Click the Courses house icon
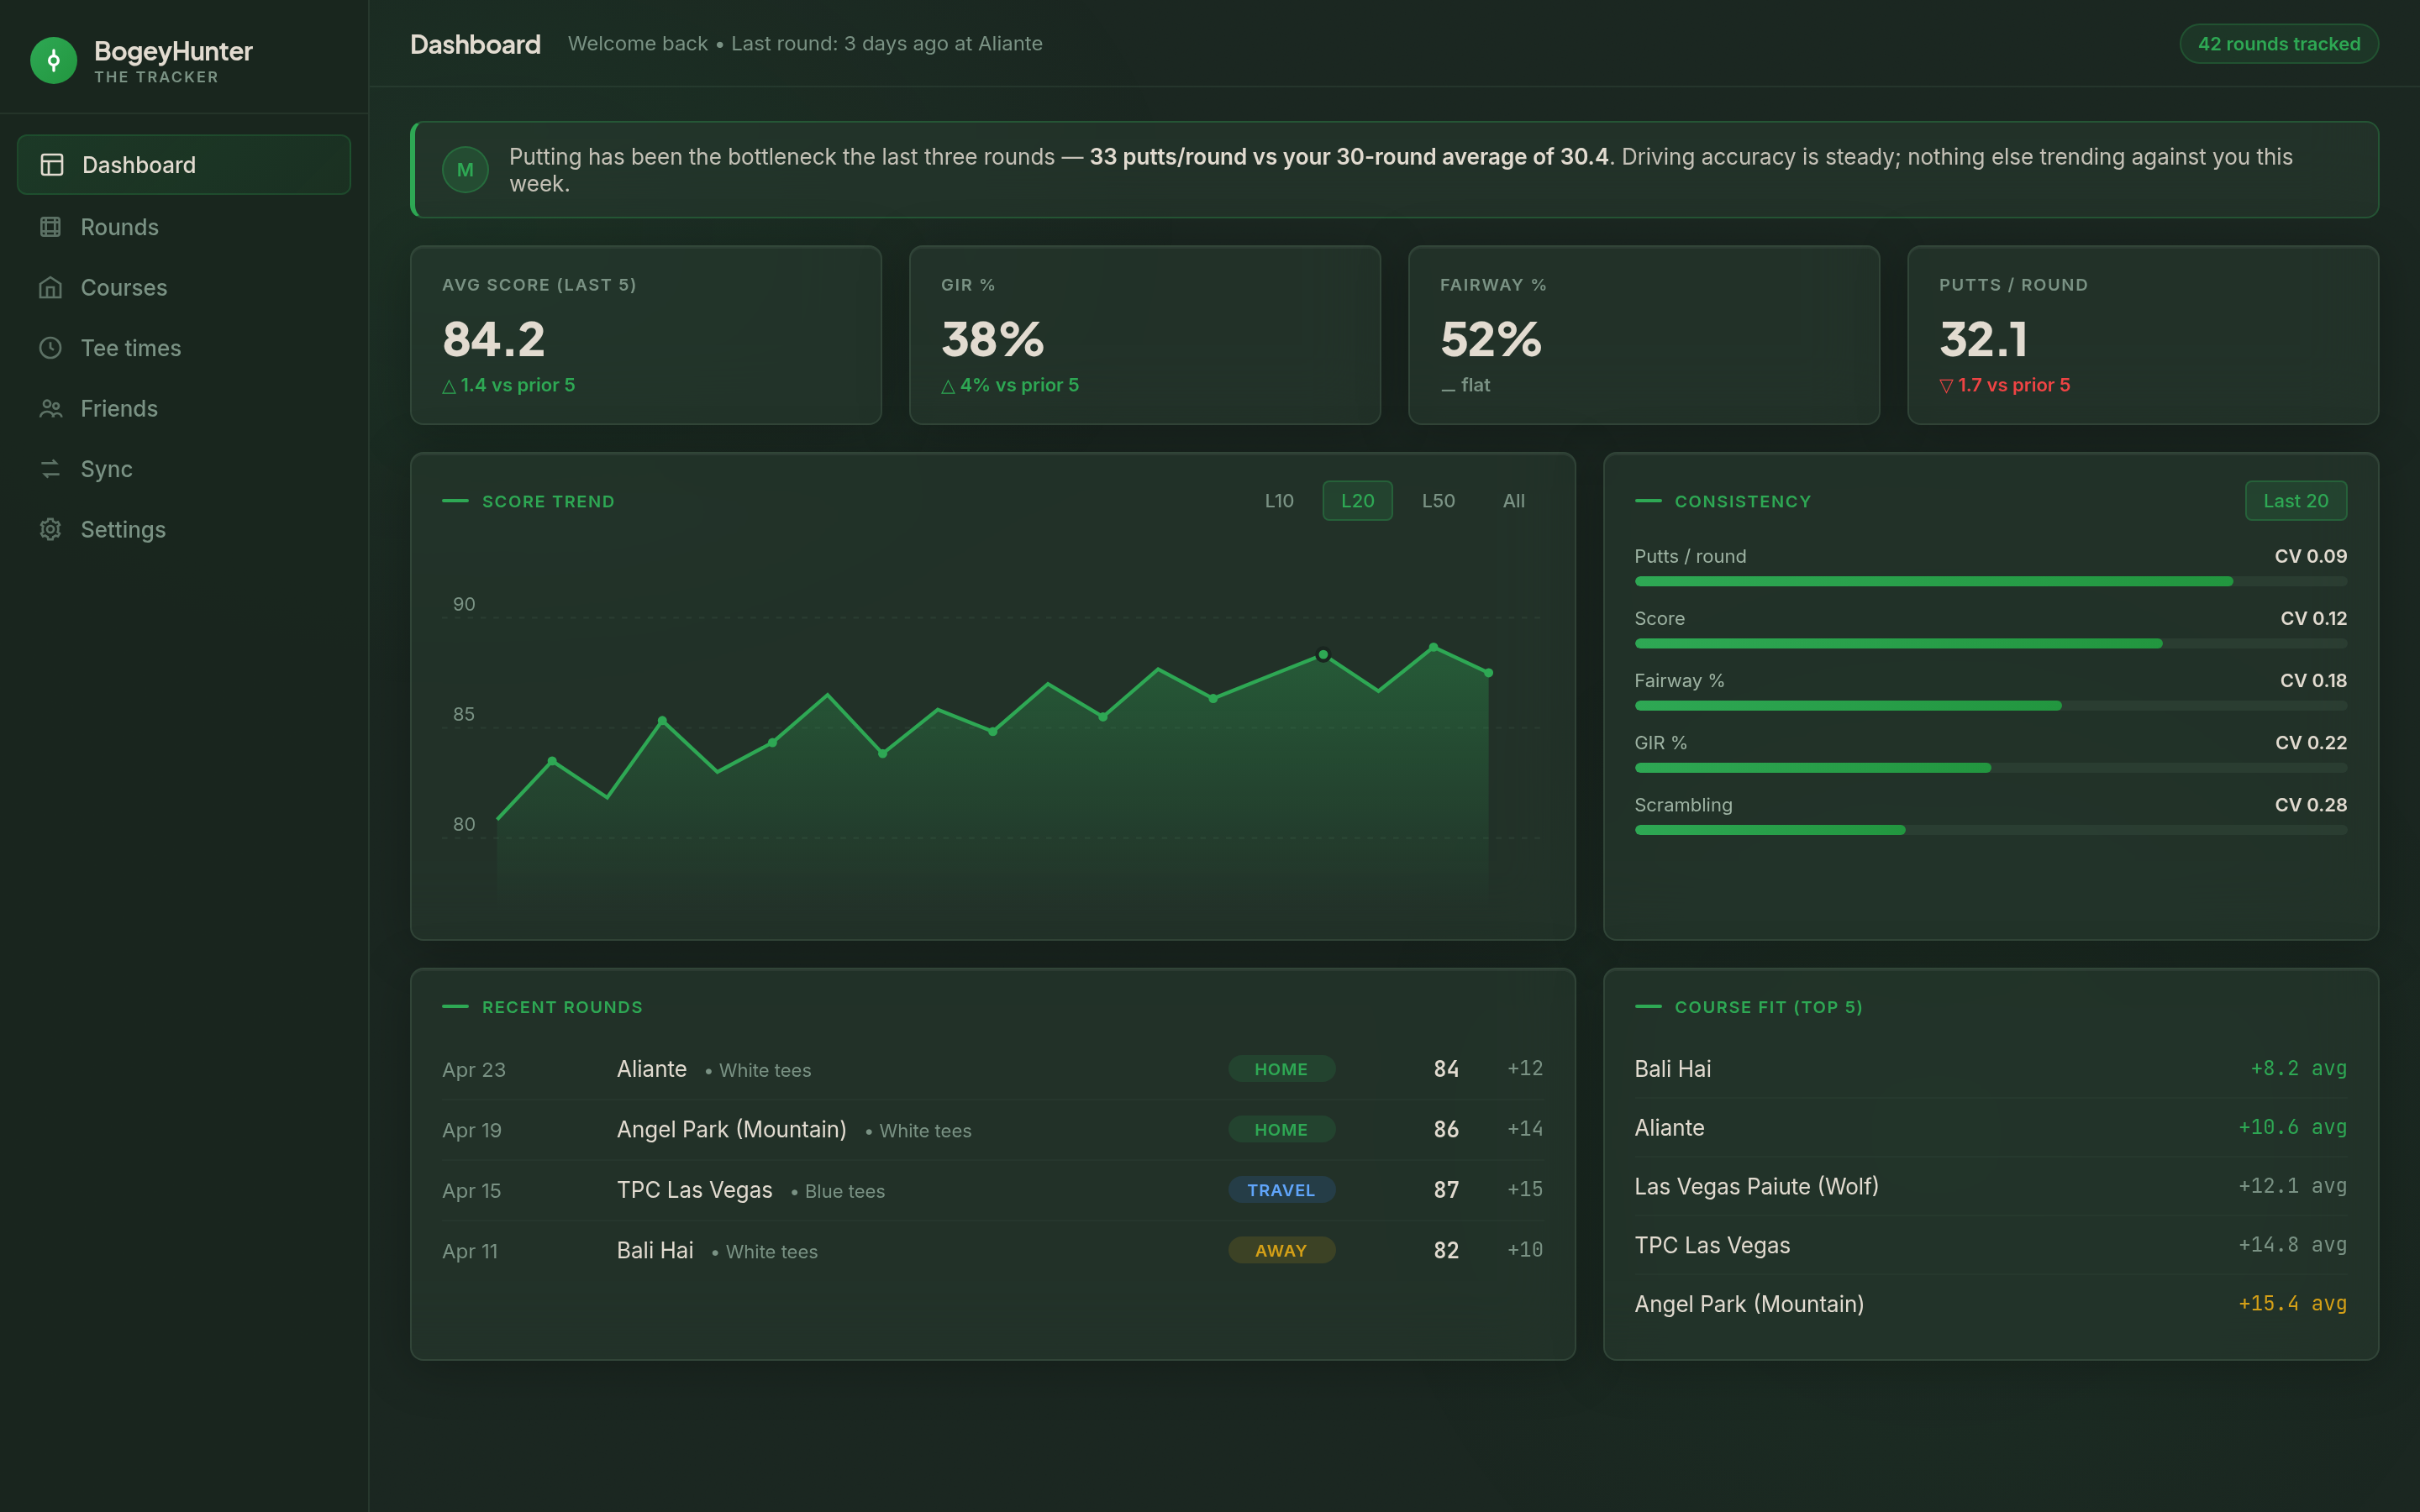2420x1512 pixels. pyautogui.click(x=51, y=288)
